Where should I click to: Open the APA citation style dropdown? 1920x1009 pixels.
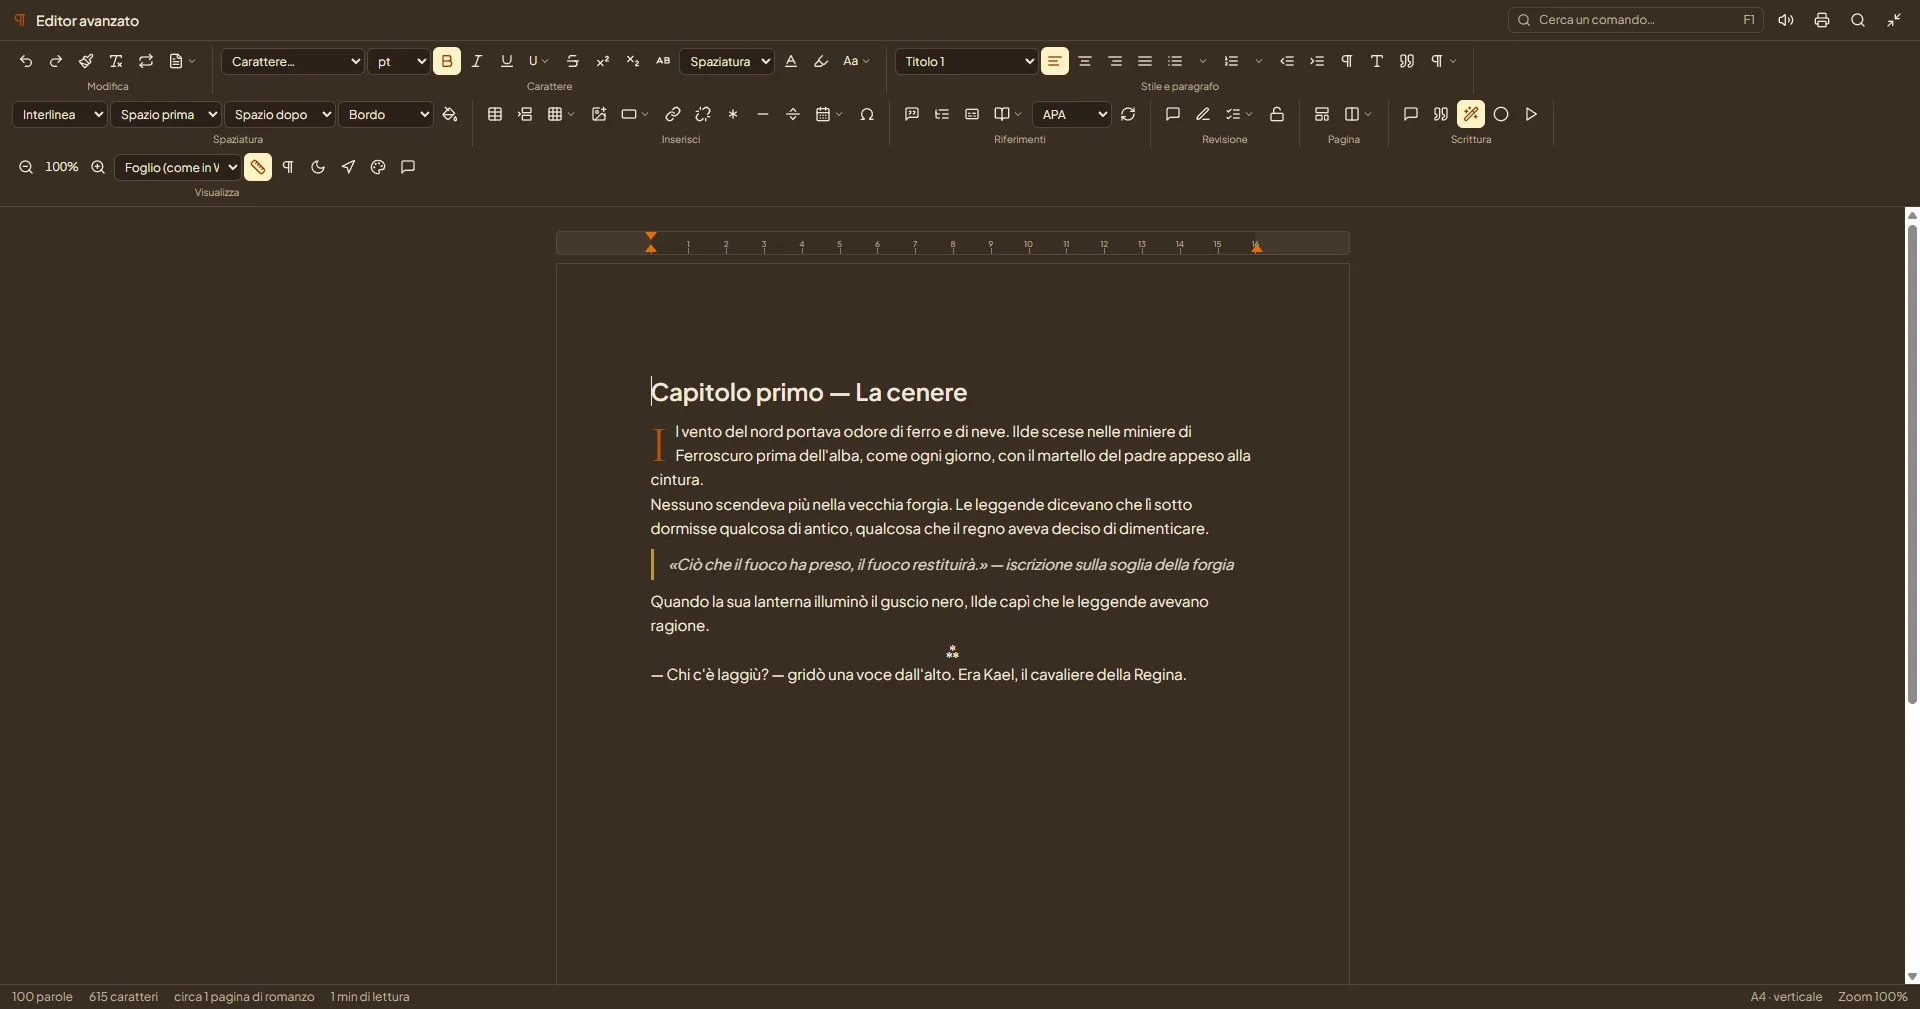[x=1072, y=114]
